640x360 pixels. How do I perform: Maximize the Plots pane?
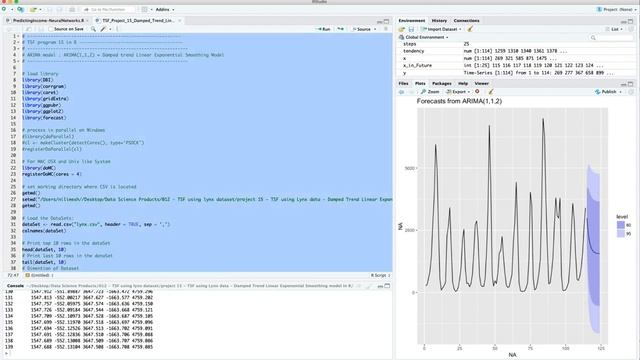[631, 84]
